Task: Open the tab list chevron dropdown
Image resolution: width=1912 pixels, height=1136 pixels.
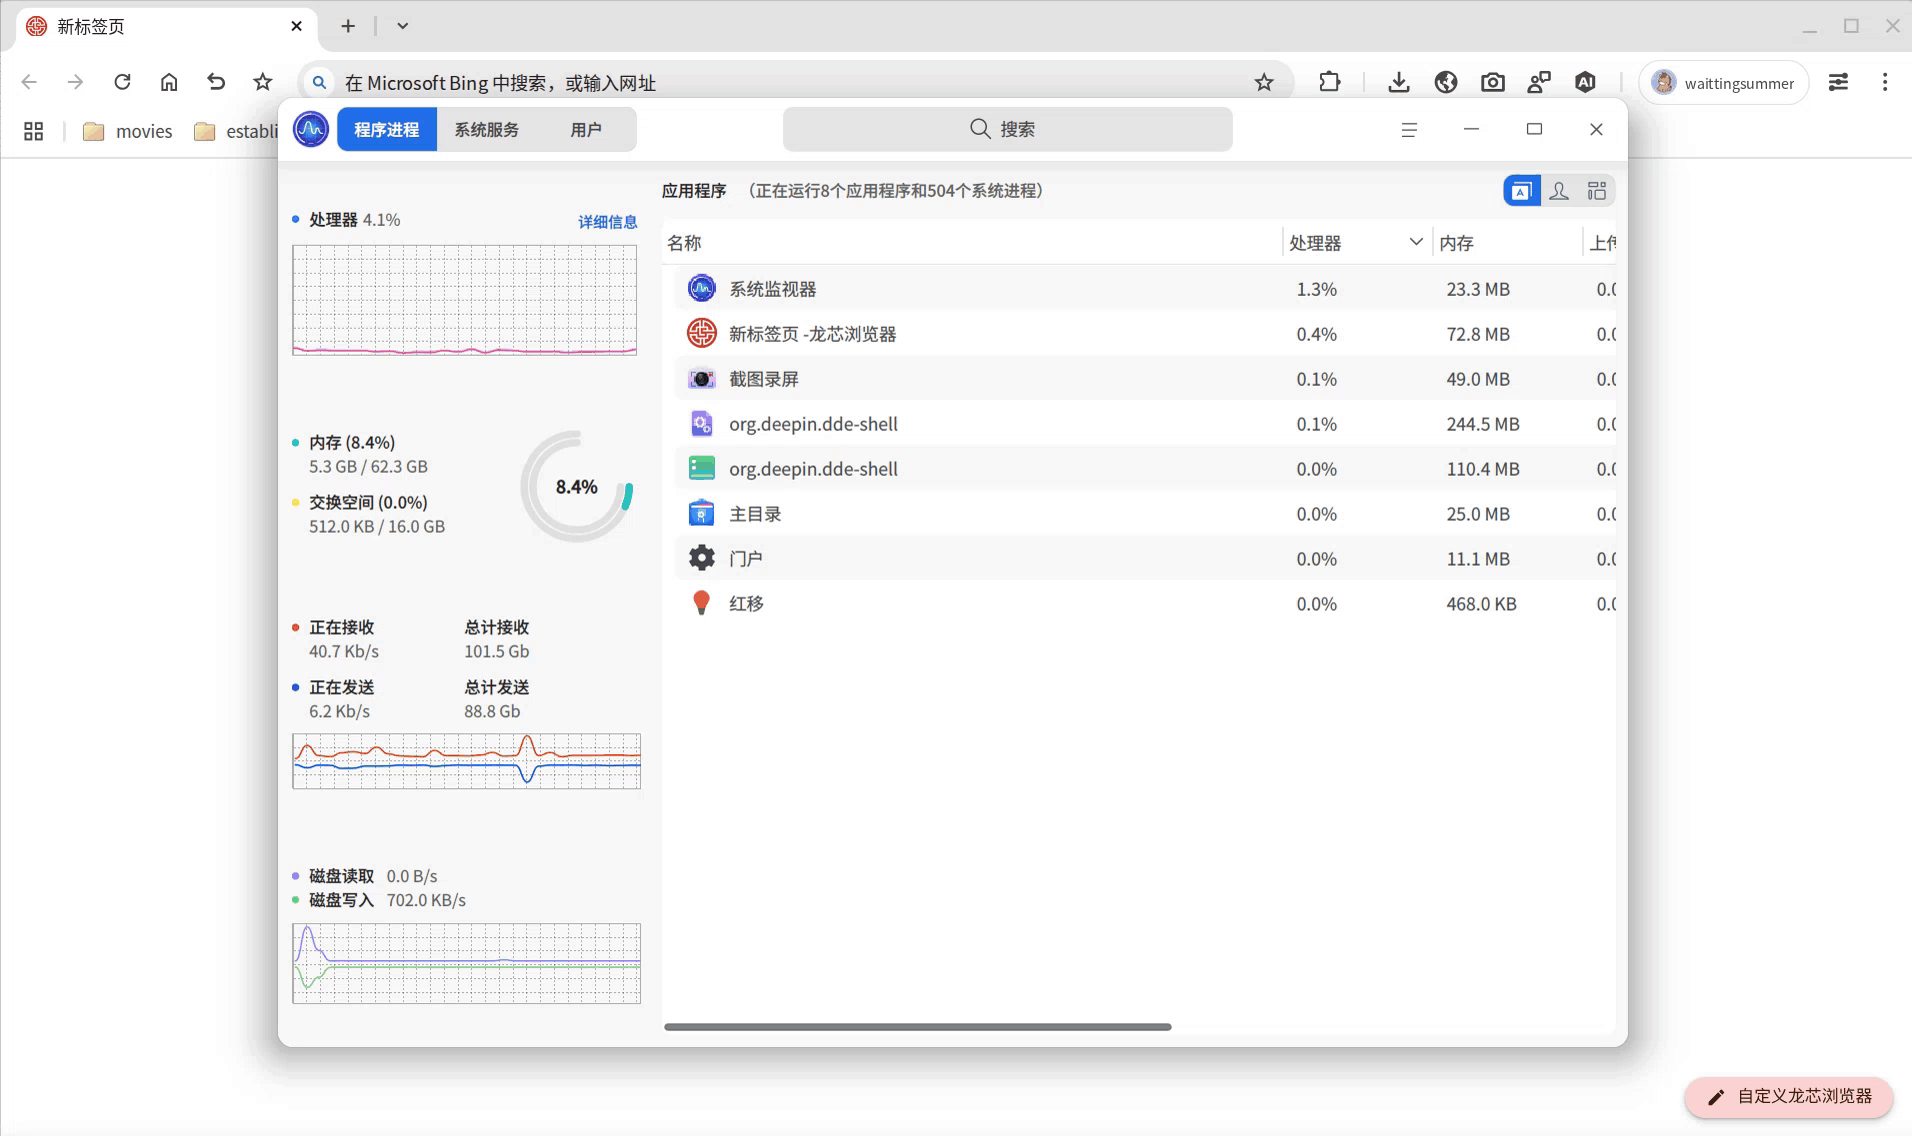Action: click(x=402, y=26)
